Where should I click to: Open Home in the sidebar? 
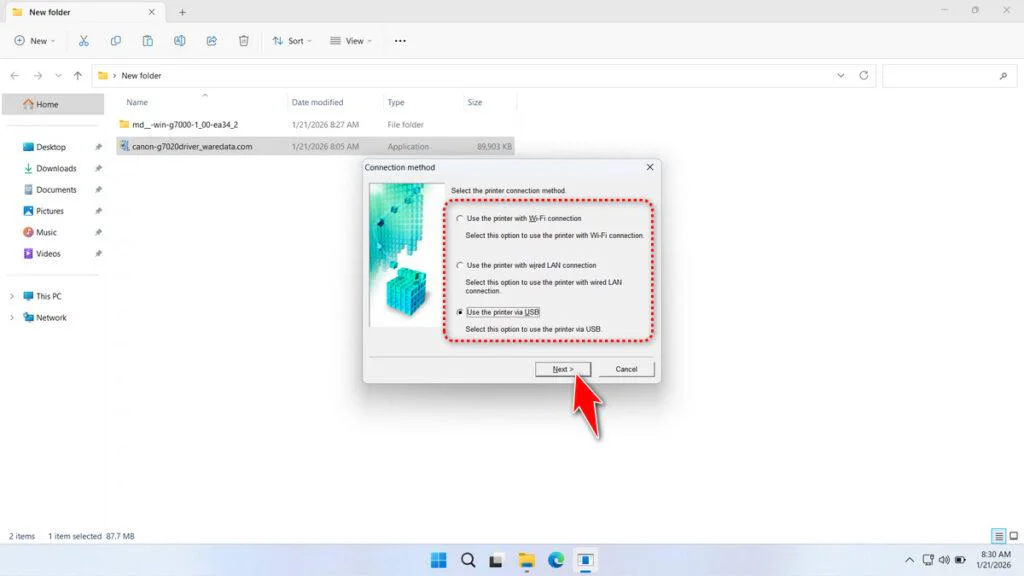pos(48,104)
